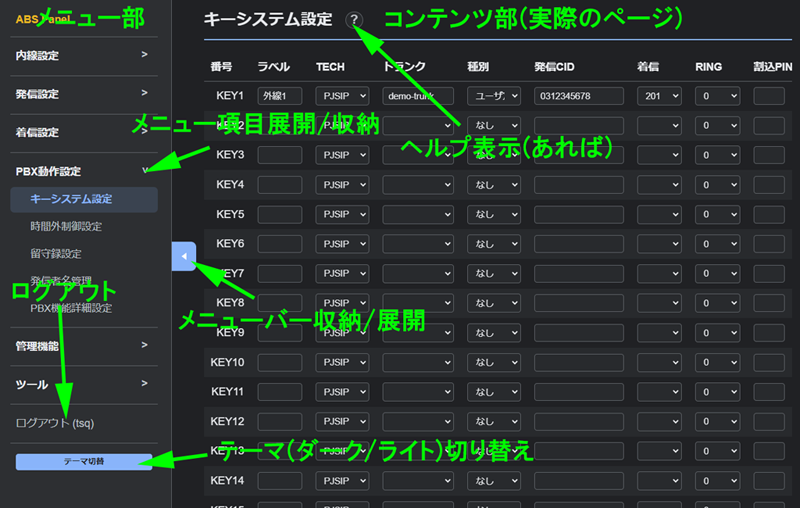Screen dimensions: 800x508
Task: Toggle theme with テーマ切替 button
Action: 84,461
